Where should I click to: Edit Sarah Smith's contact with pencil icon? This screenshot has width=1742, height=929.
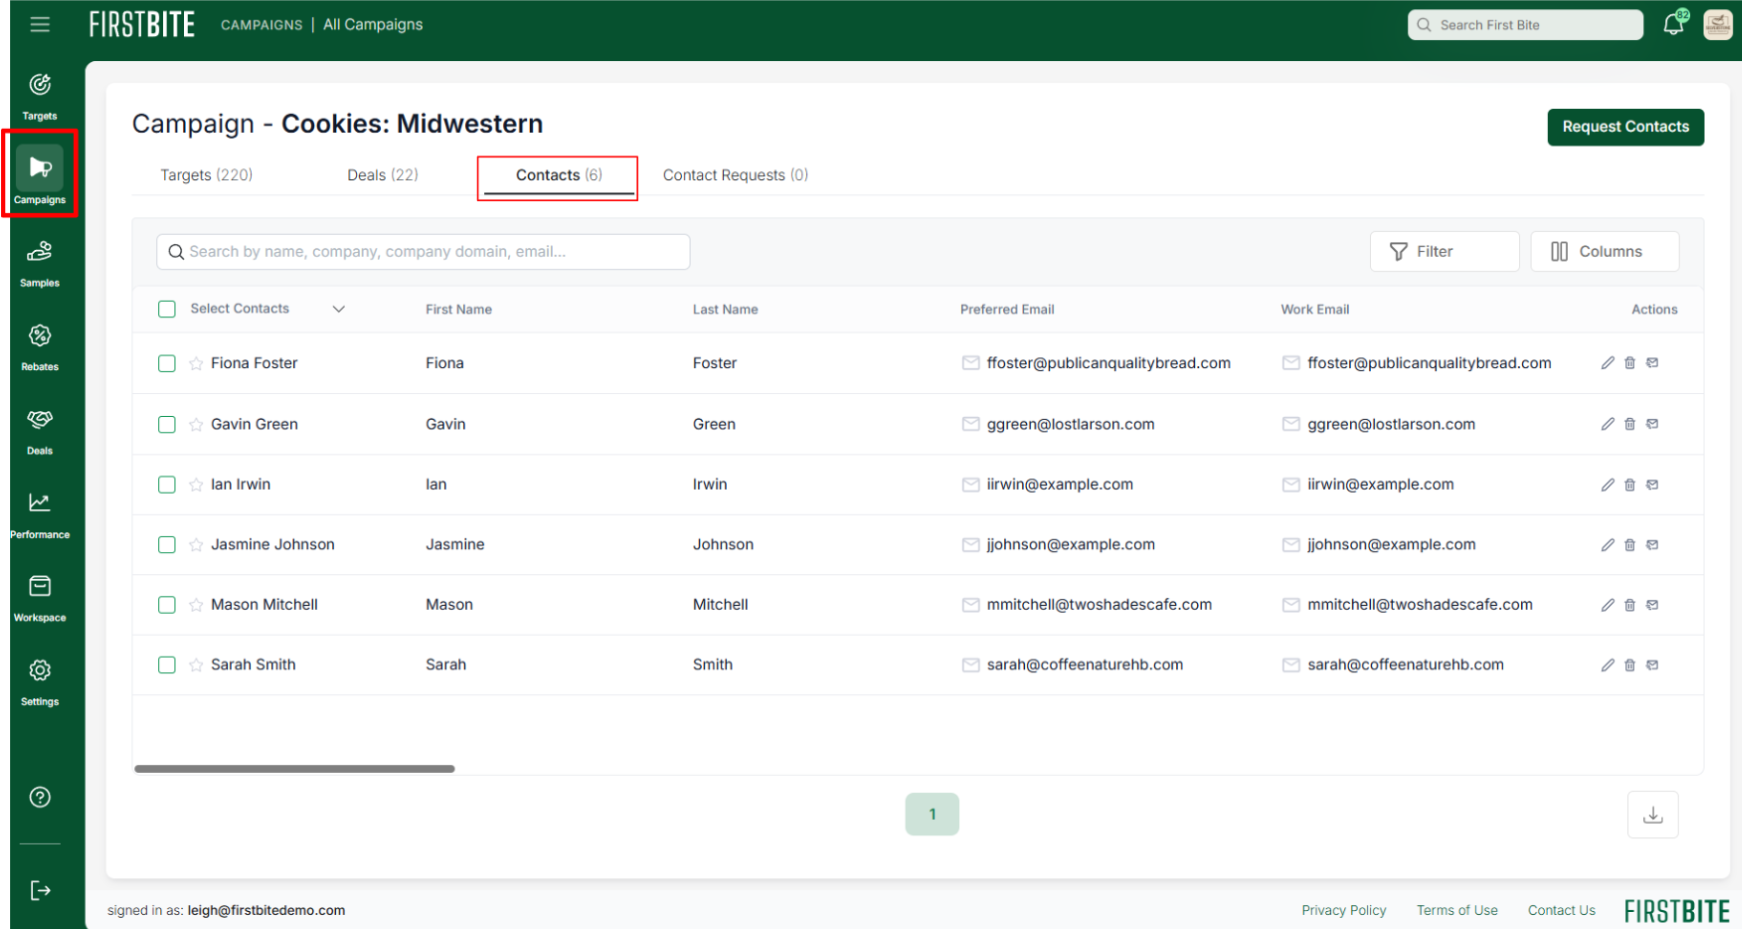click(x=1608, y=665)
